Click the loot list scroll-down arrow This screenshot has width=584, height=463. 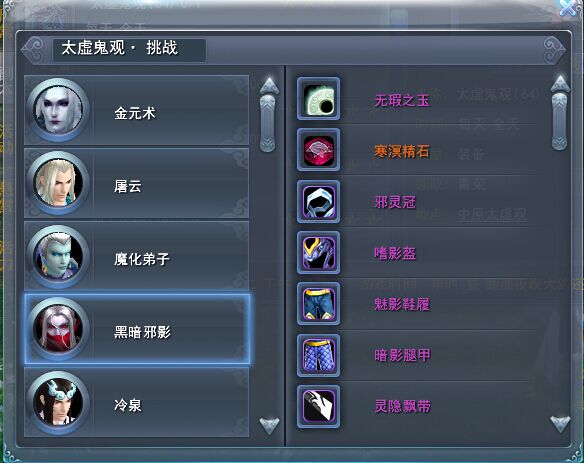tap(560, 424)
